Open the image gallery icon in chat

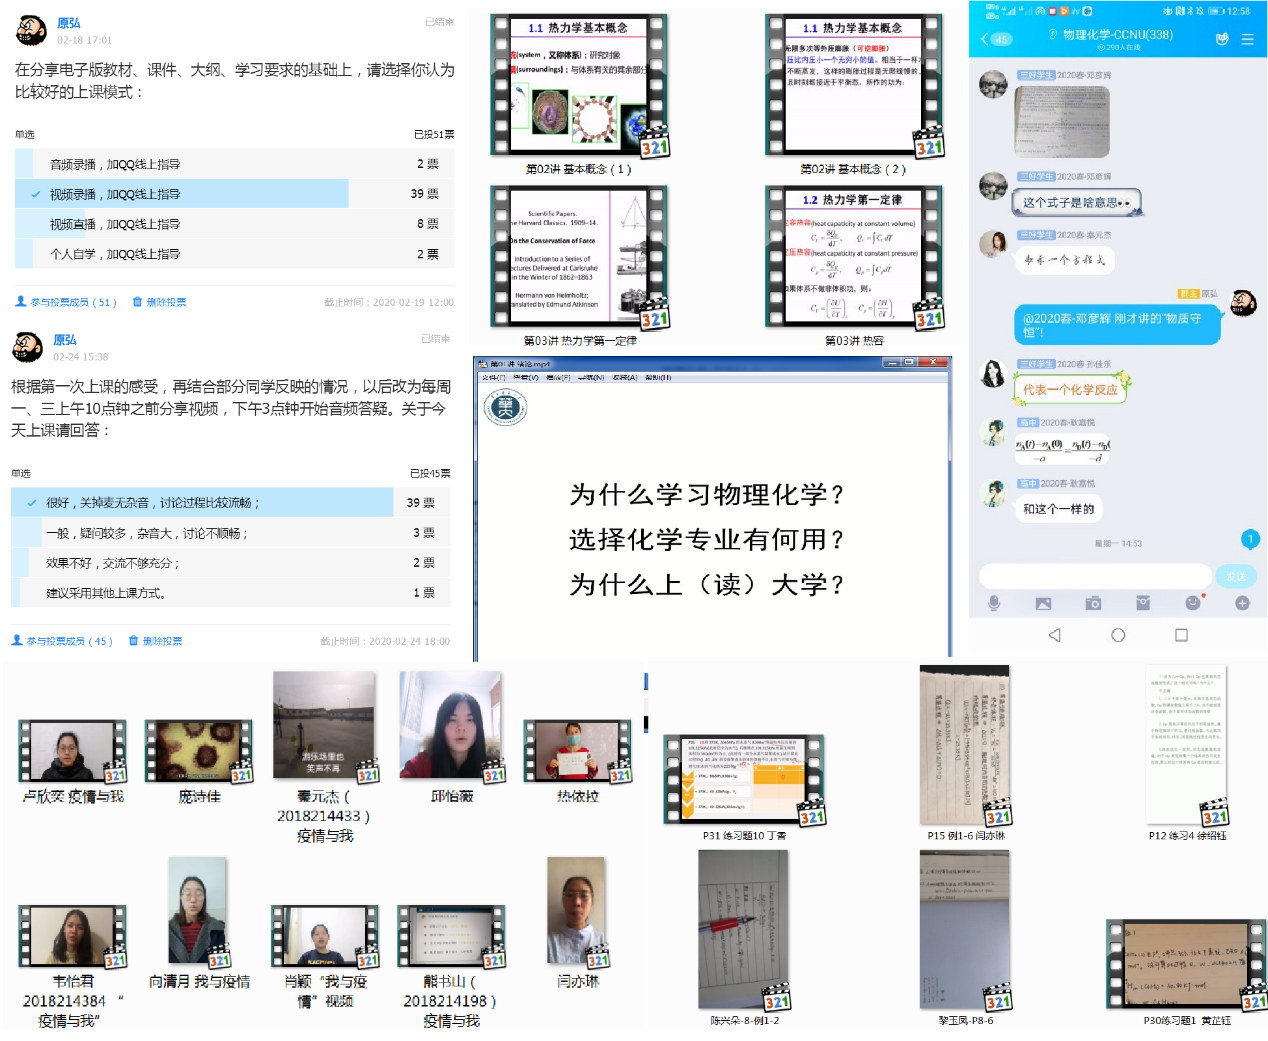(x=1043, y=603)
